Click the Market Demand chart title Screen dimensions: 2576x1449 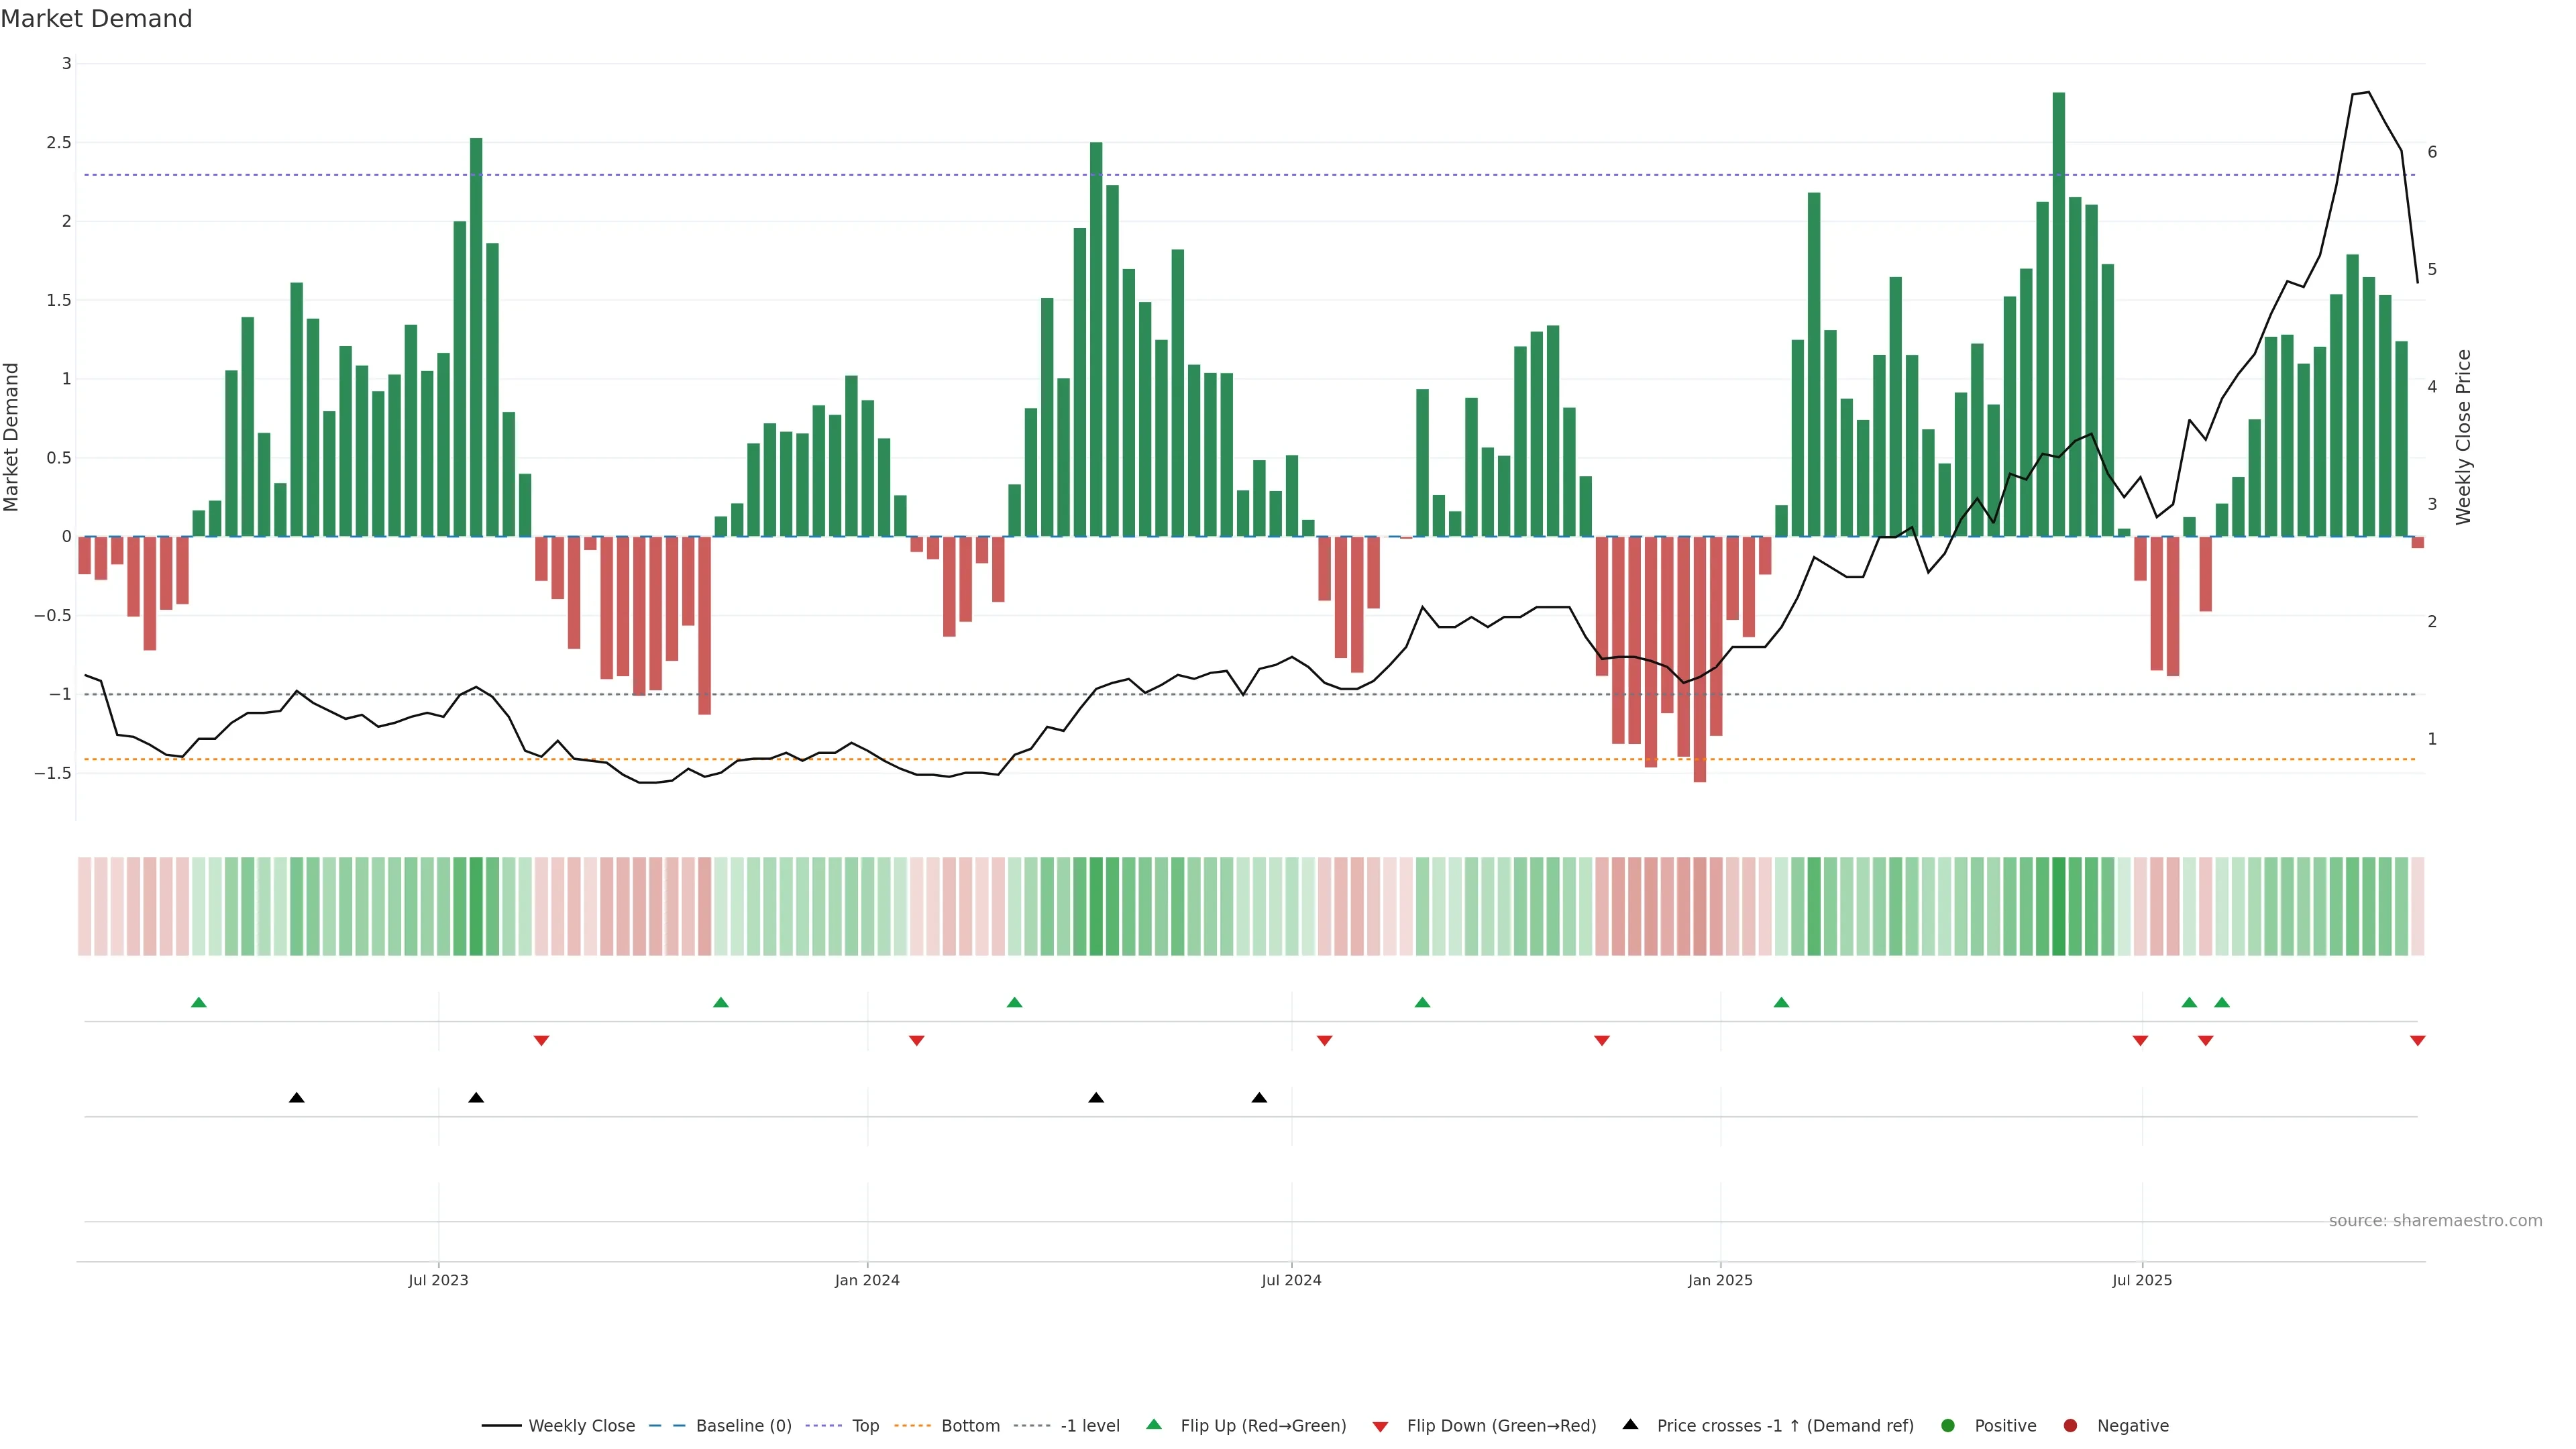96,19
